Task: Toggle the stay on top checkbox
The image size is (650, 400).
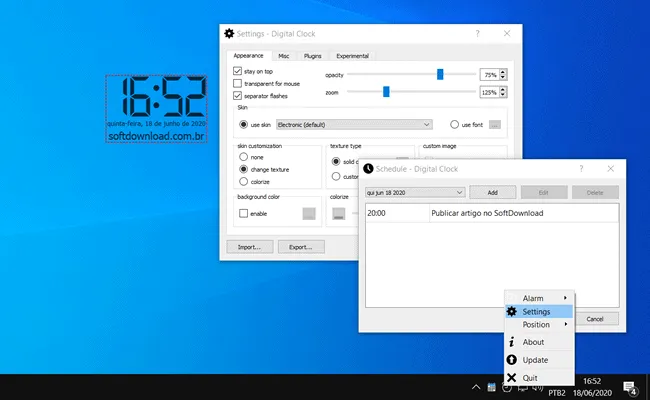Action: coord(237,71)
